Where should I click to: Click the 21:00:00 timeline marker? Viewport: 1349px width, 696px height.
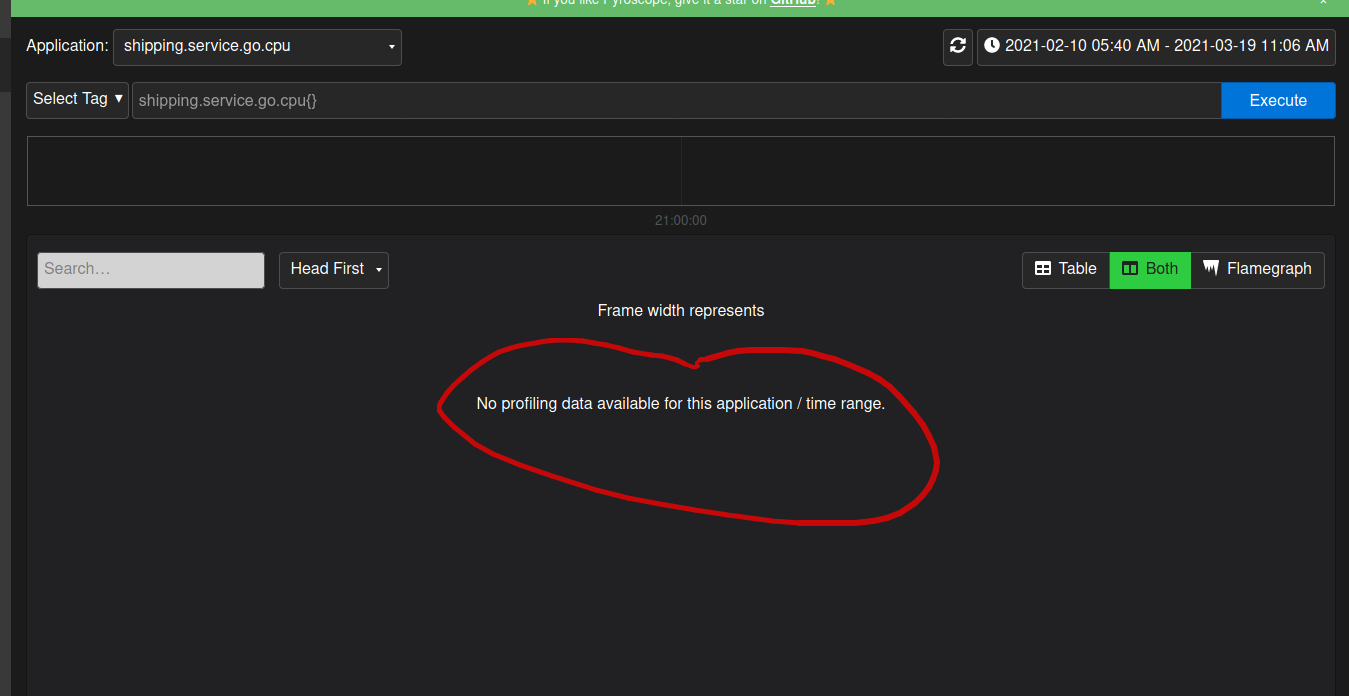pos(680,220)
